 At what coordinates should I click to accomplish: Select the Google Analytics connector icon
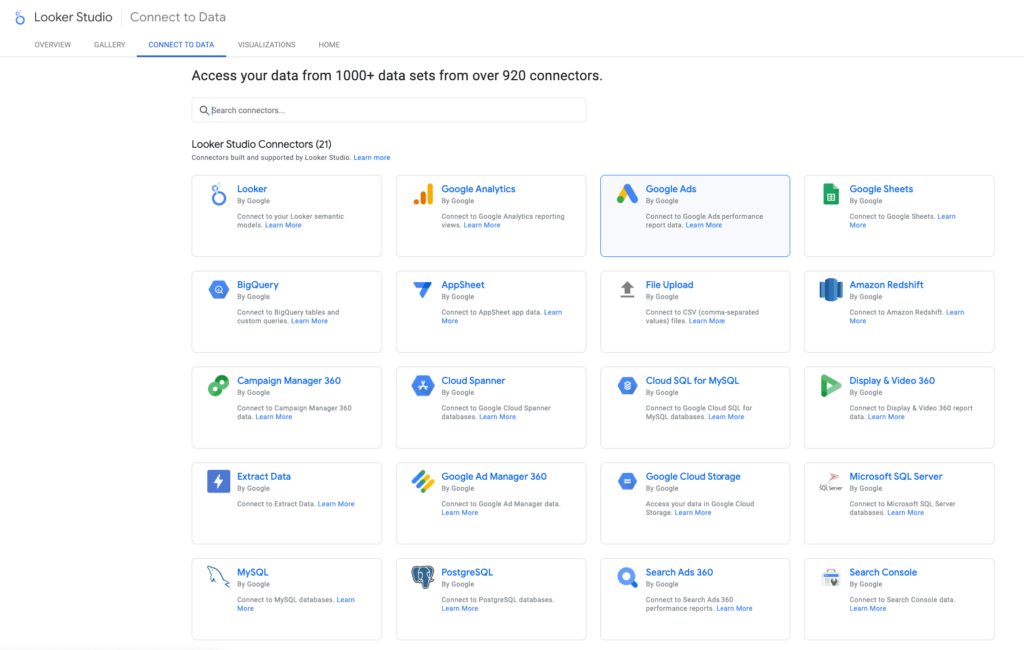(424, 193)
